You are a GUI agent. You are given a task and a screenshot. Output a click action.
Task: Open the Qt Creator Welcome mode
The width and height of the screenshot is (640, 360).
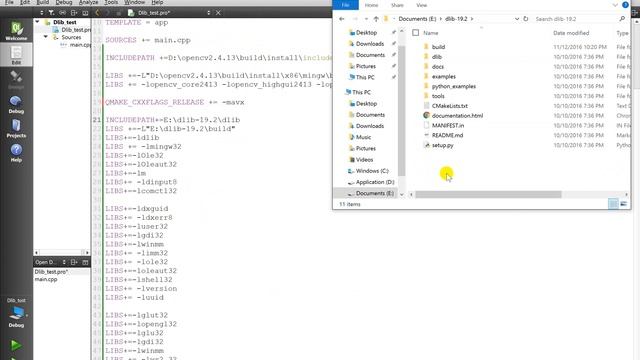point(16,31)
